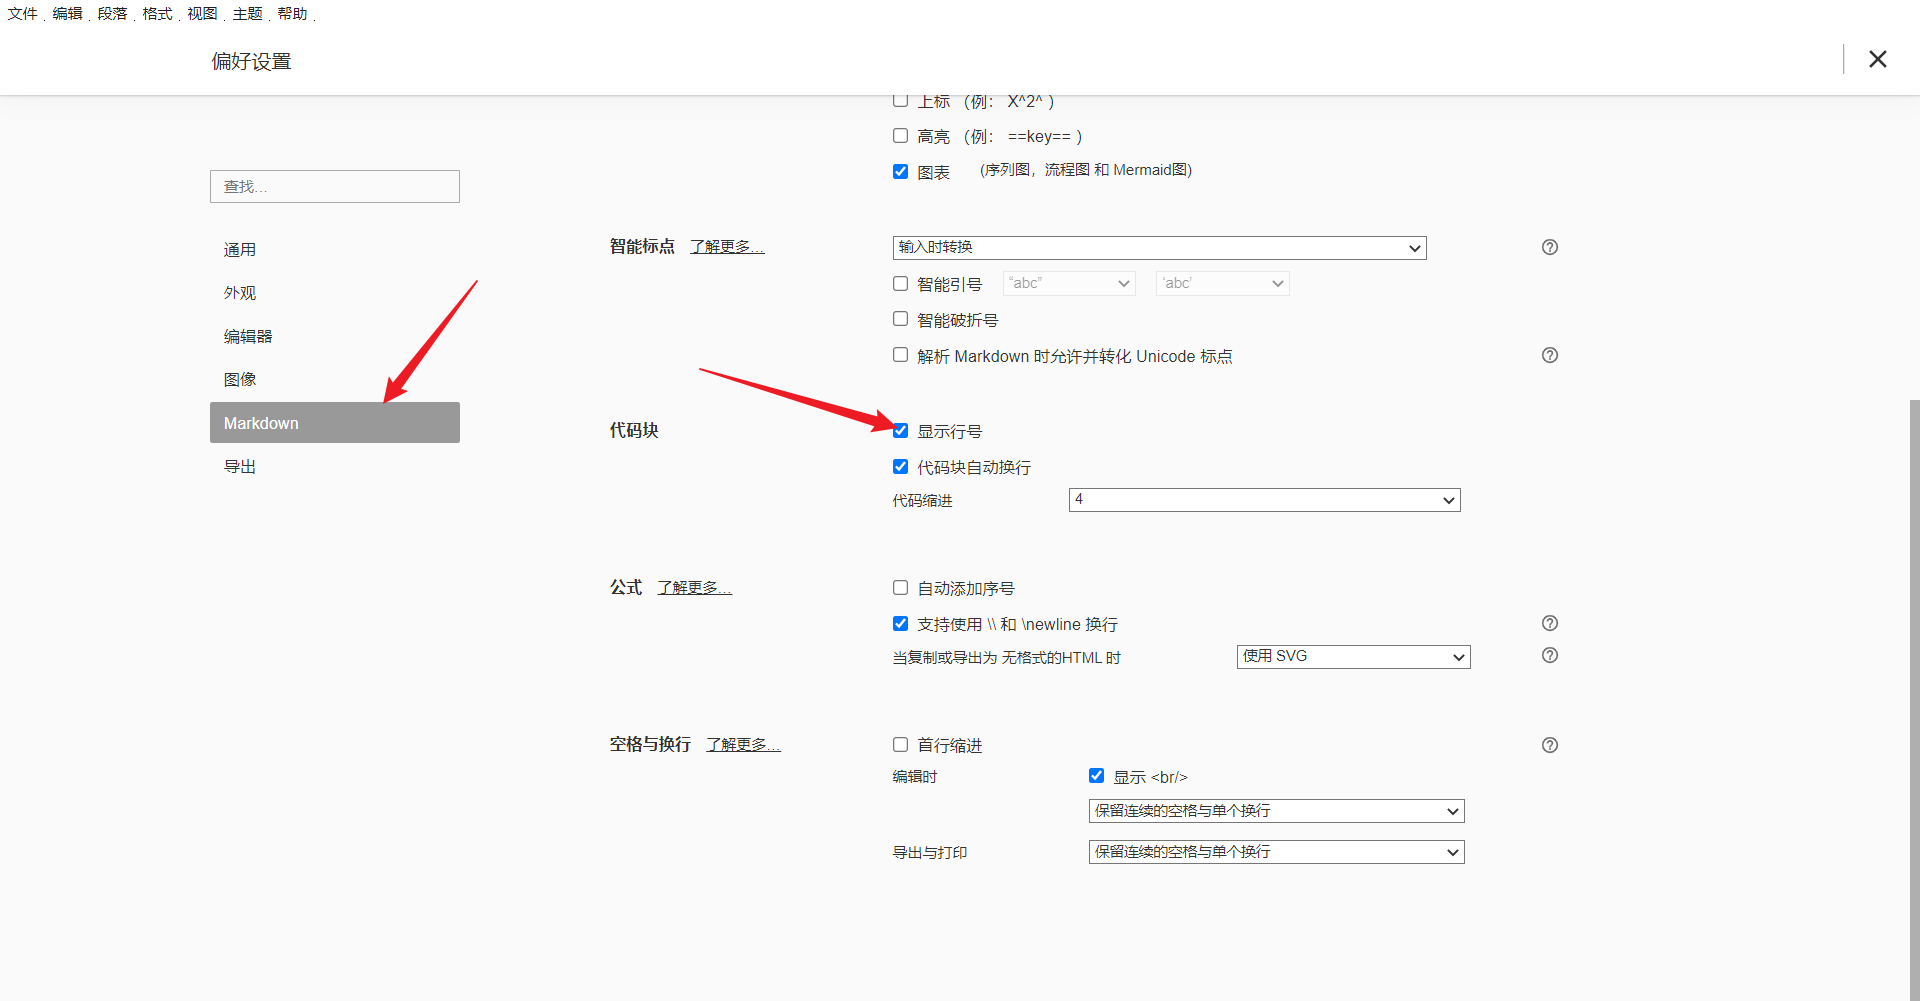Open the 主题 menu
The height and width of the screenshot is (1001, 1920).
click(x=247, y=14)
